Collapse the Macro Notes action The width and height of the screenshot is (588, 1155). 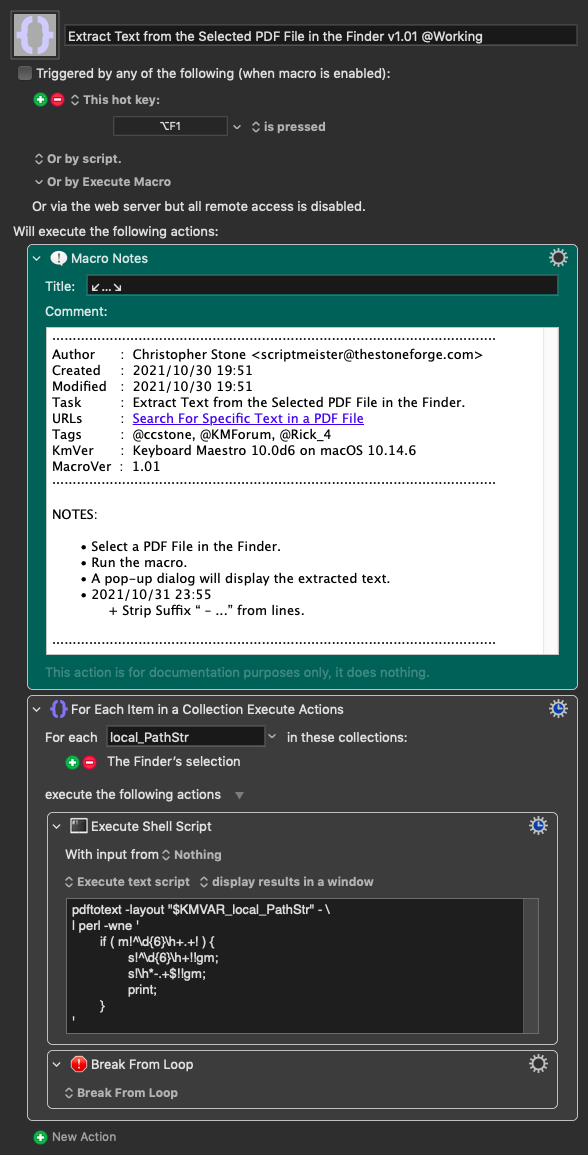coord(37,259)
